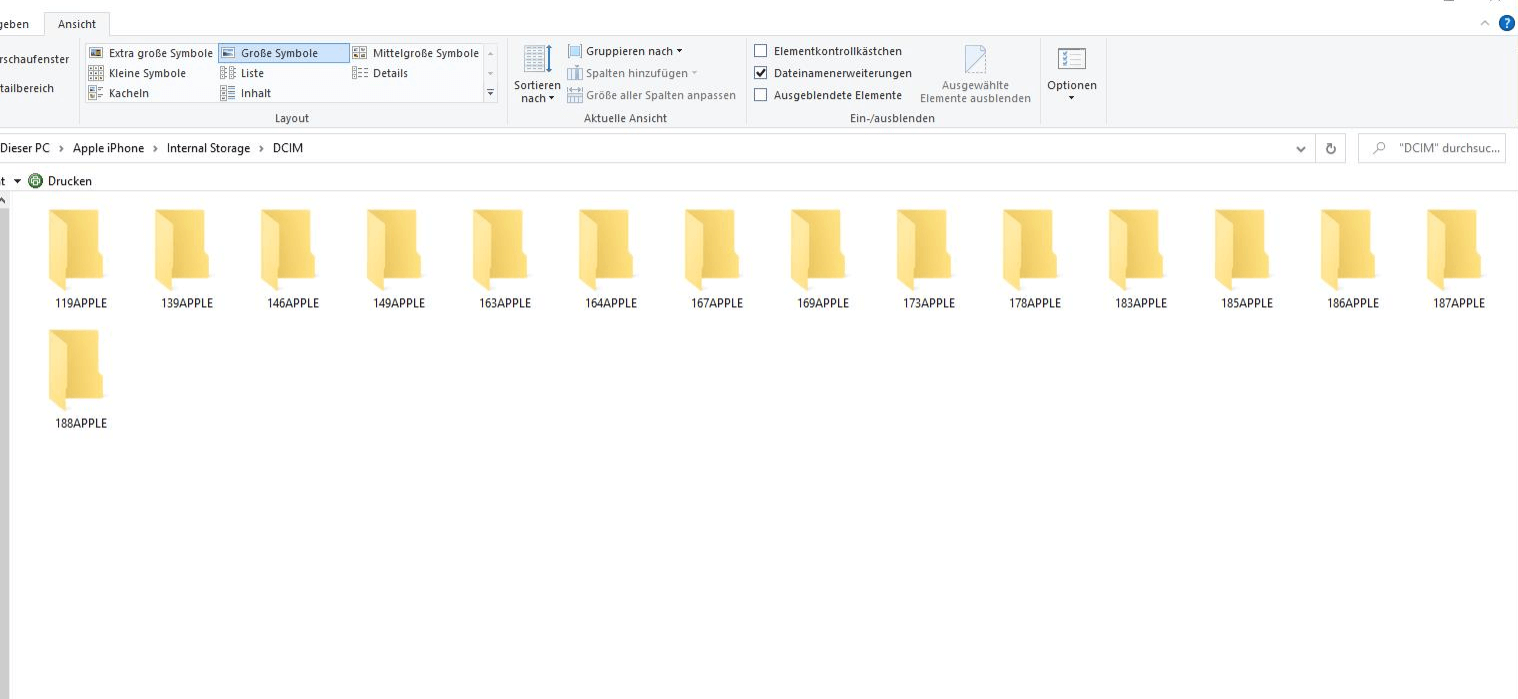The image size is (1518, 699).
Task: Expand the Gruppieren nach dropdown
Action: [x=625, y=51]
